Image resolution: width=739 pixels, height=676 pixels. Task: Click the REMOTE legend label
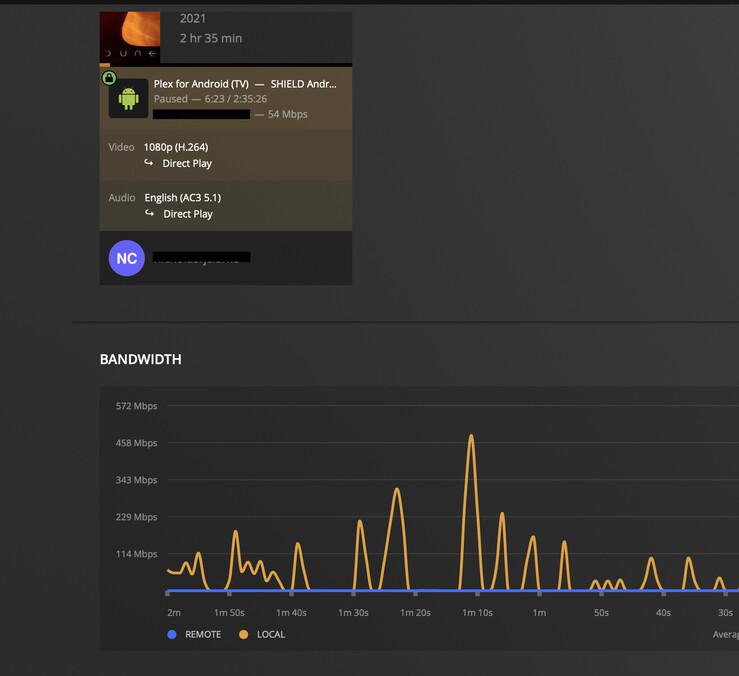[x=203, y=635]
